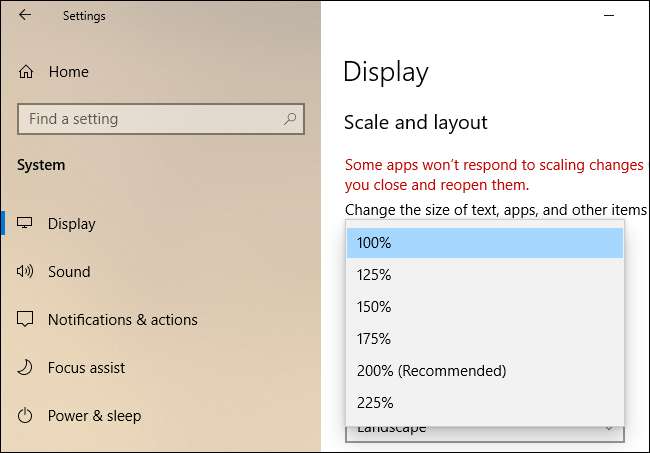Select 175% scaling option
The image size is (650, 453).
tap(484, 339)
